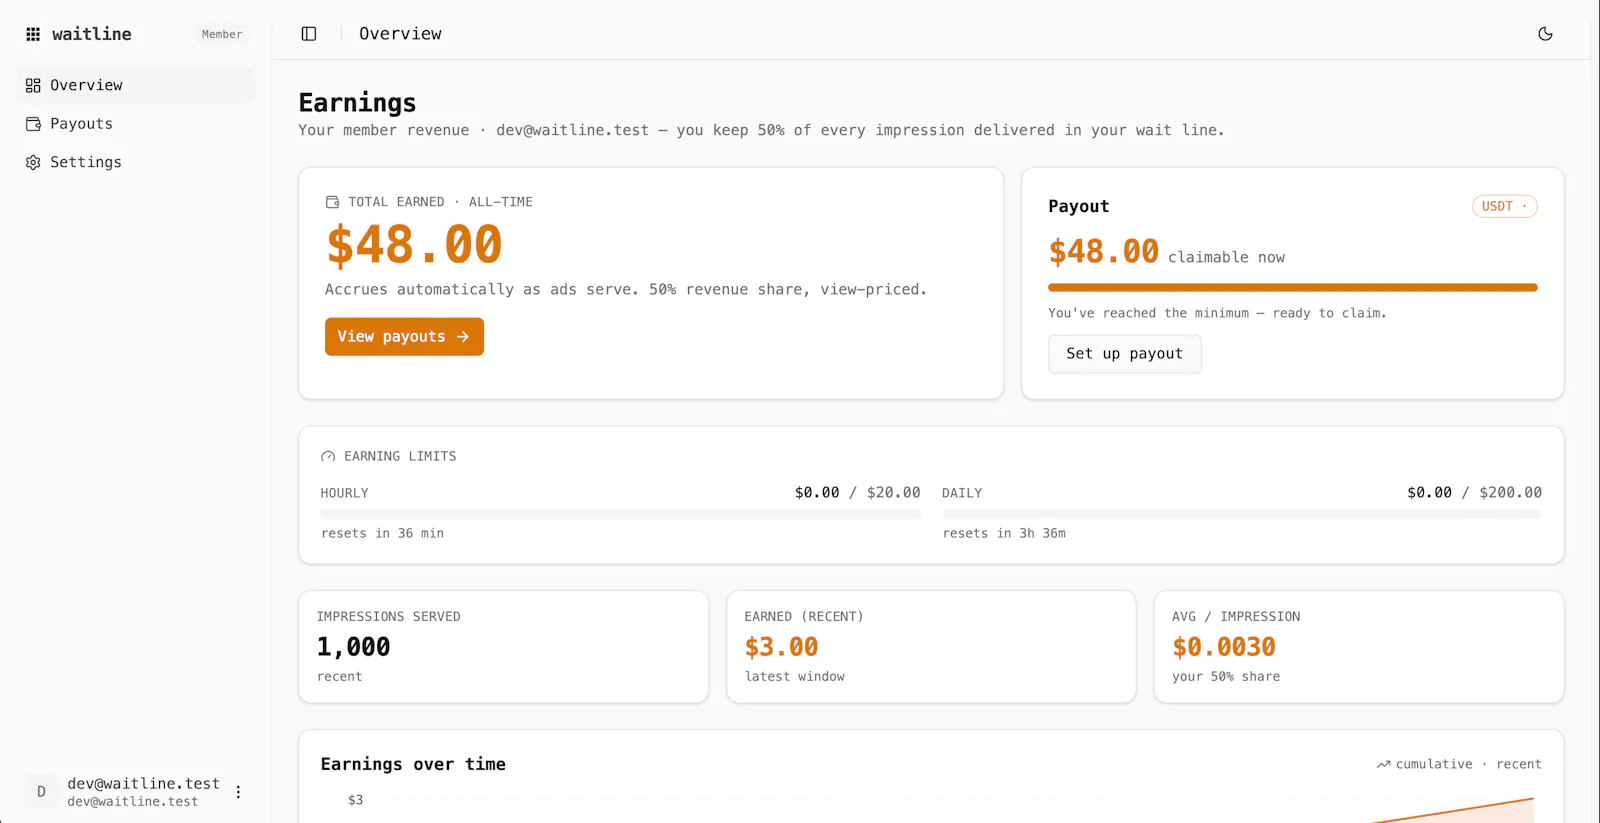
Task: Click the wallet icon beside Total Earned
Action: coord(332,202)
